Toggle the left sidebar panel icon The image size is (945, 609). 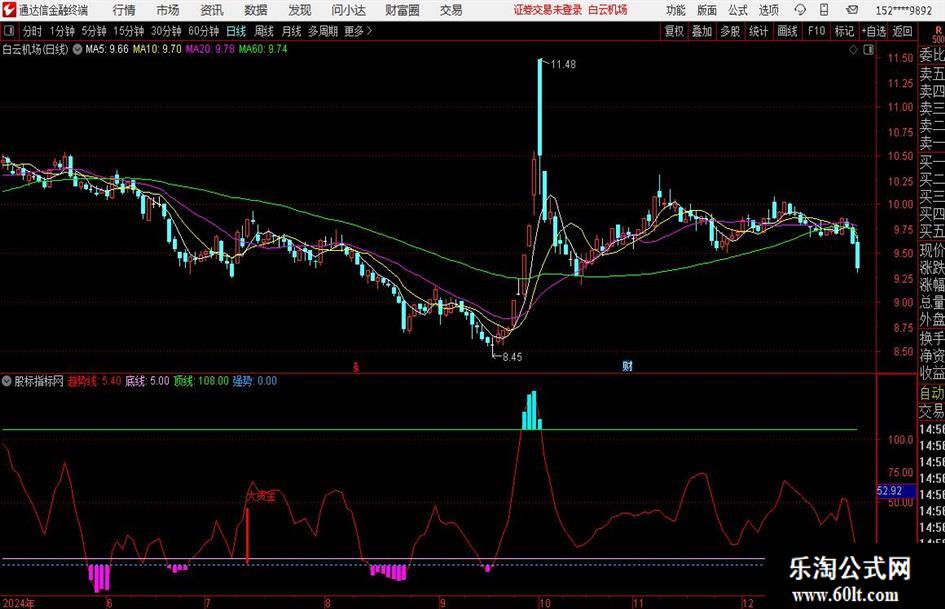(9, 31)
